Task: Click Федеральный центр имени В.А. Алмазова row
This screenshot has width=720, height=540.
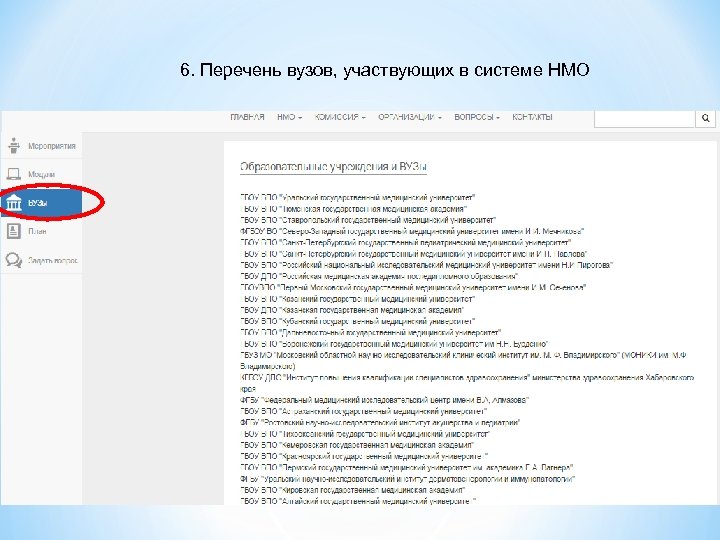Action: [x=384, y=400]
